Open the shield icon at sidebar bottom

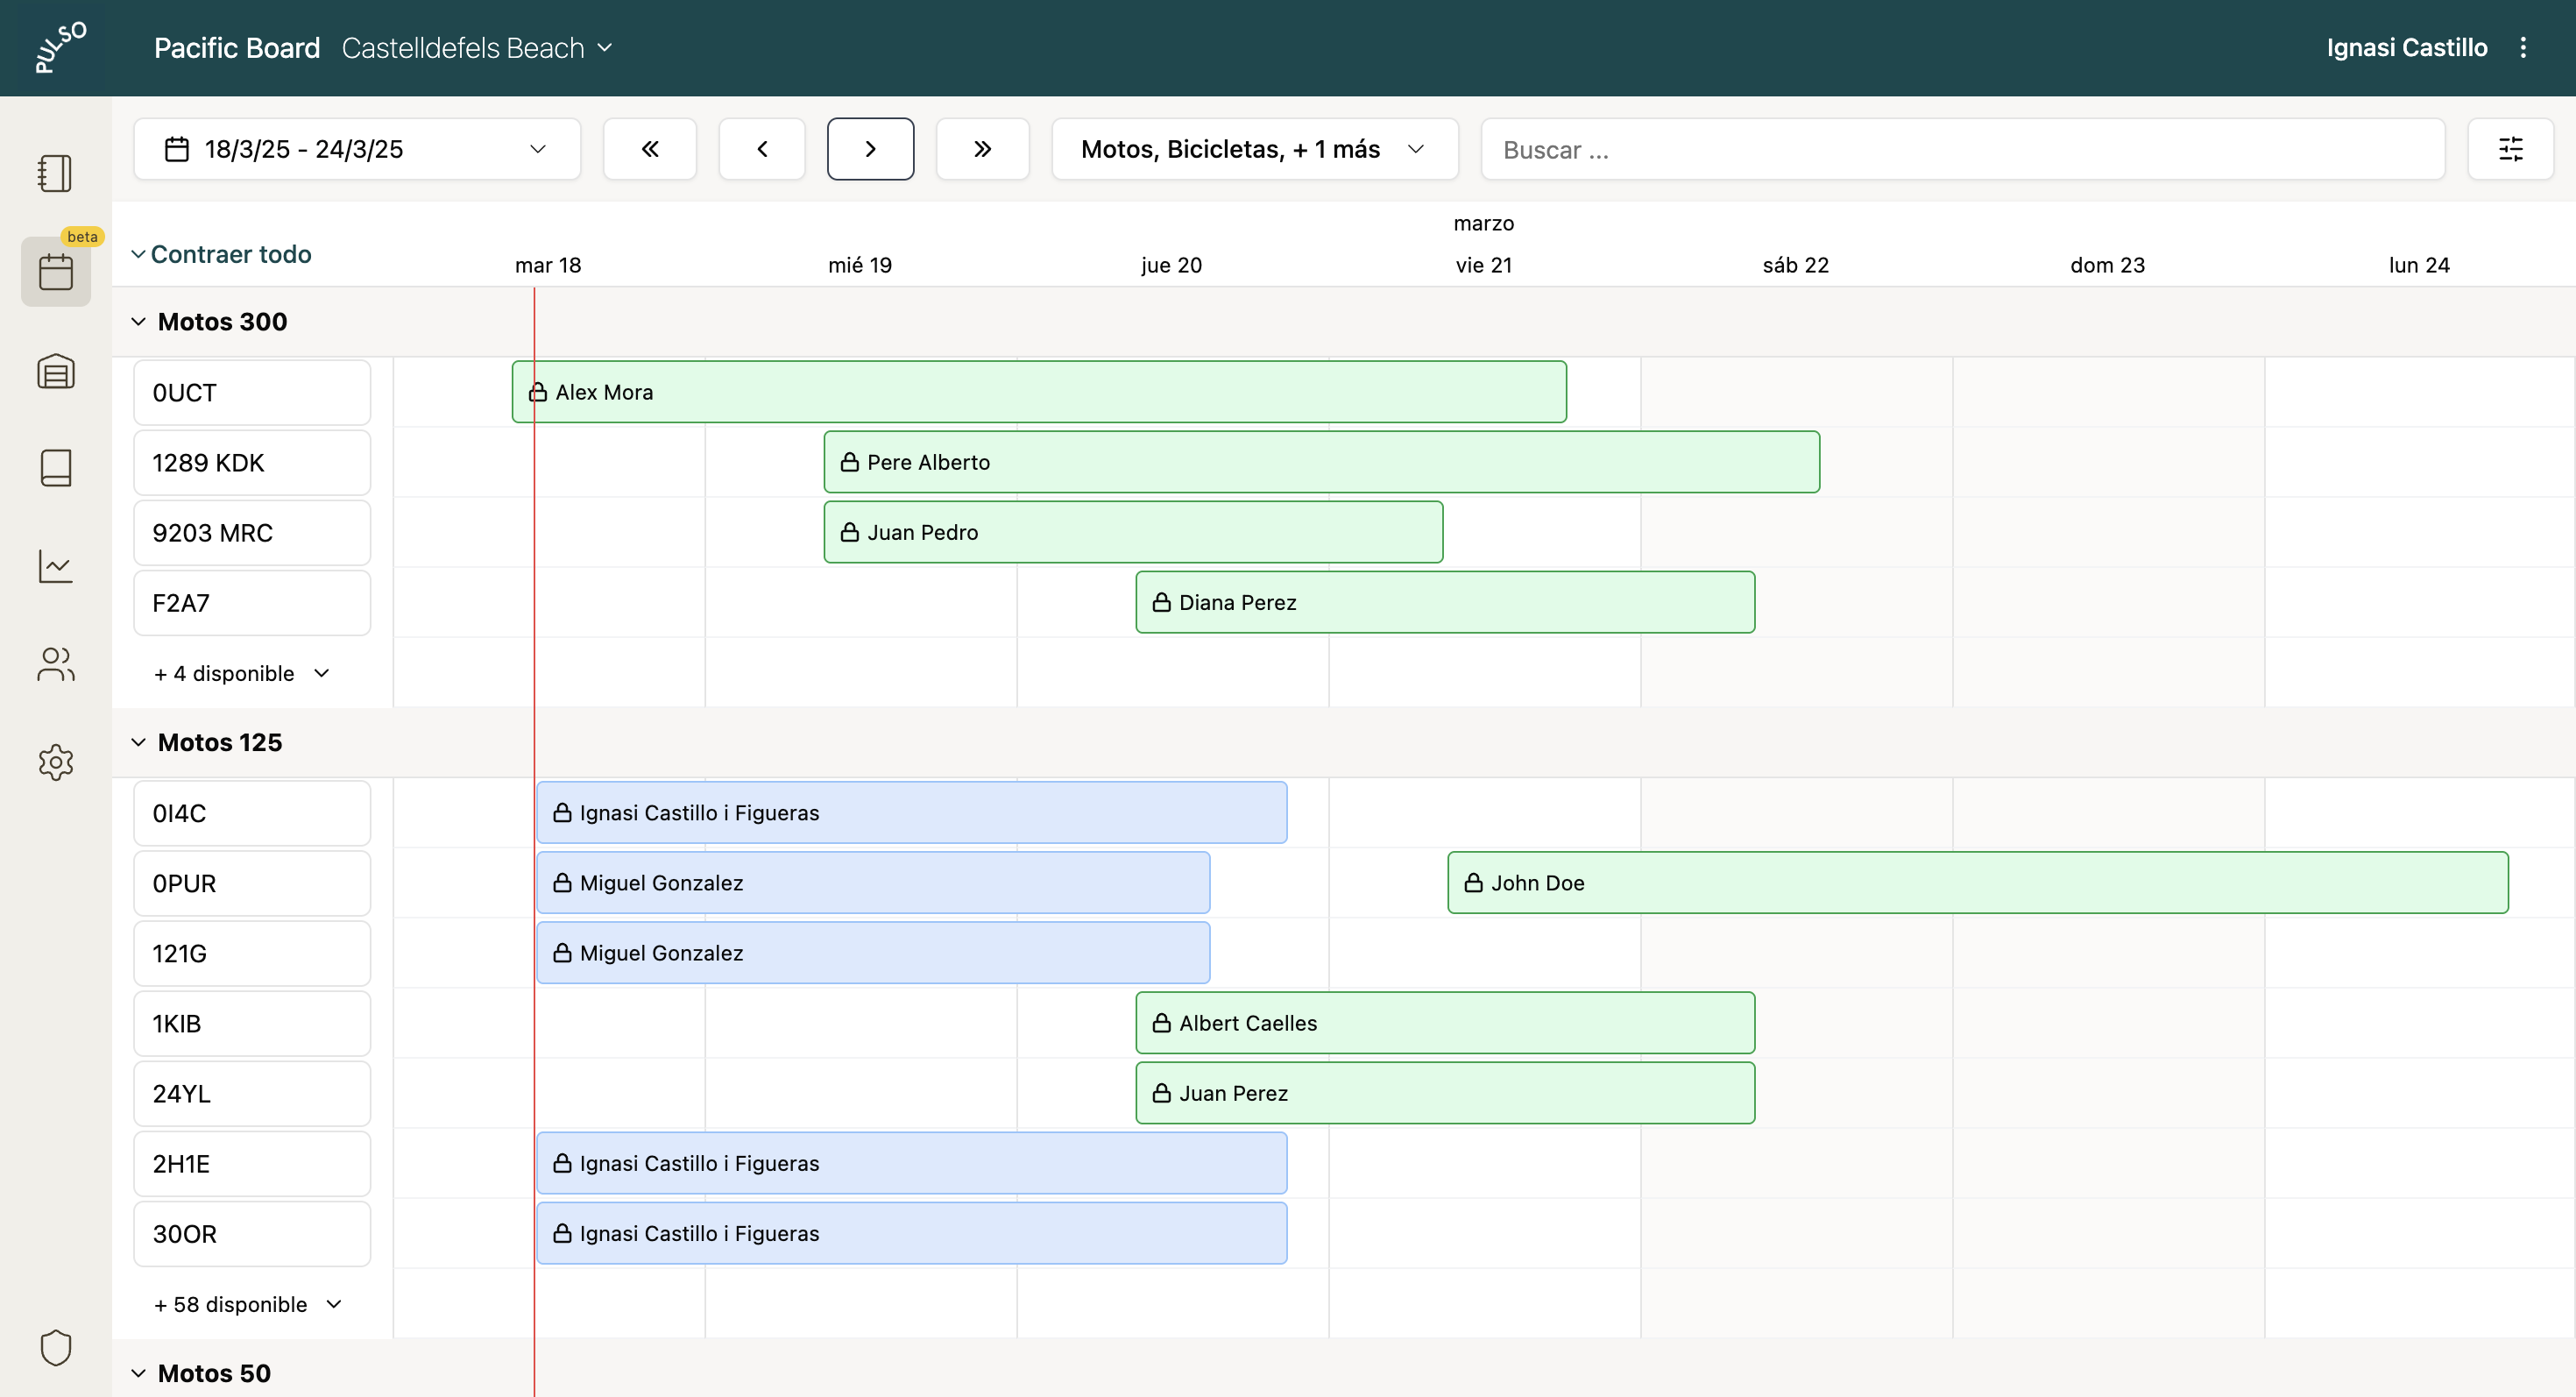55,1347
